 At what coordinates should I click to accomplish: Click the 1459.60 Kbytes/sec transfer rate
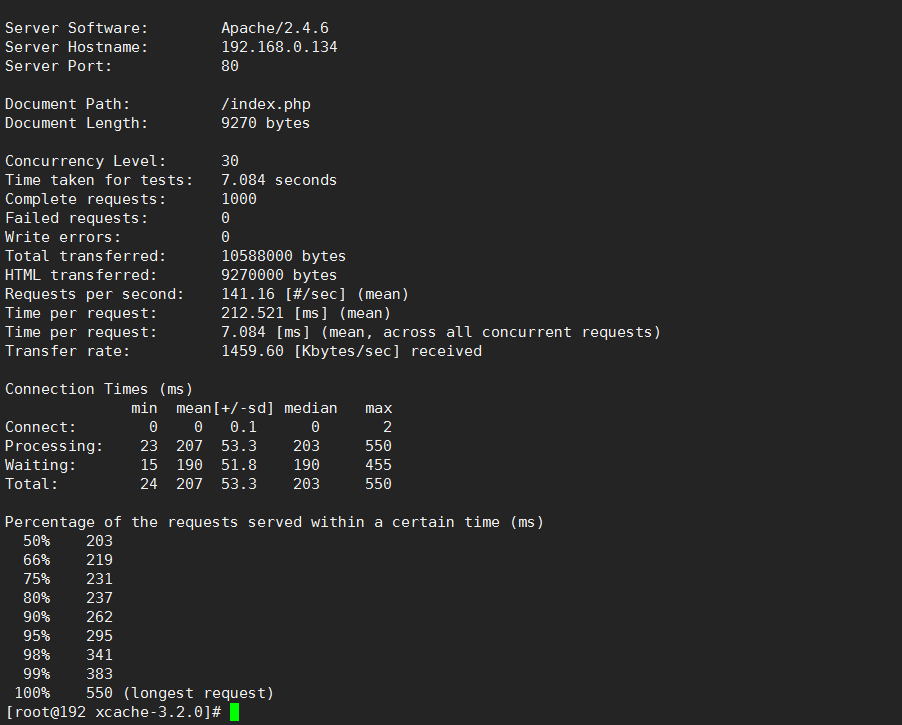pos(311,351)
